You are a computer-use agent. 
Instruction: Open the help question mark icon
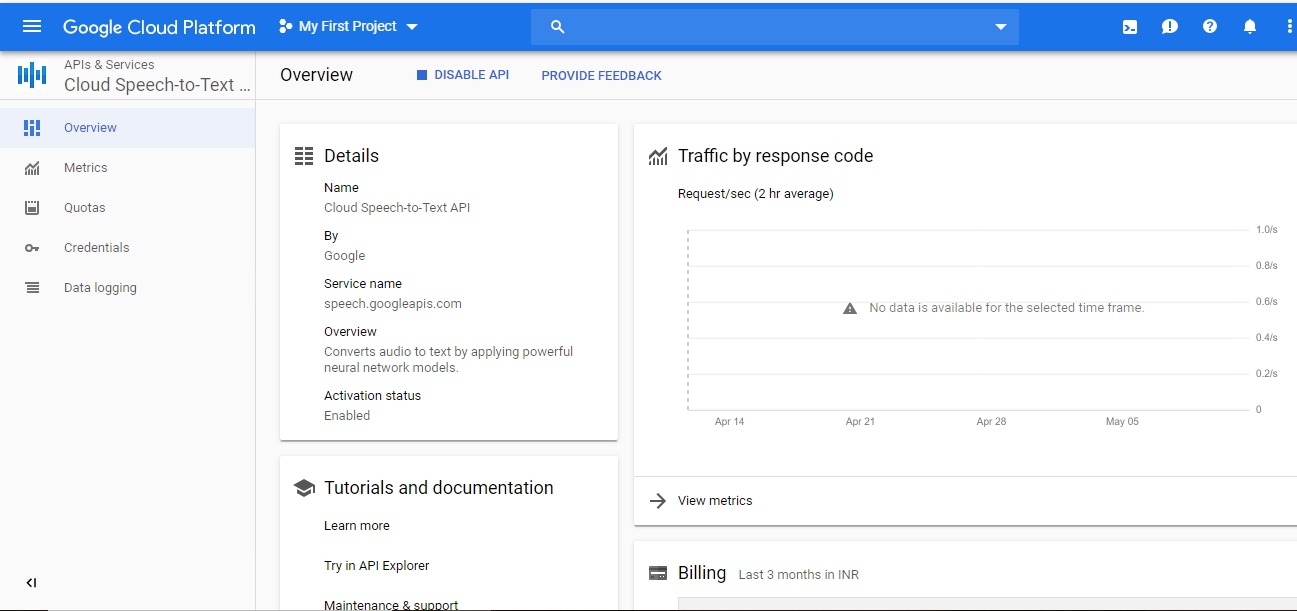1210,27
